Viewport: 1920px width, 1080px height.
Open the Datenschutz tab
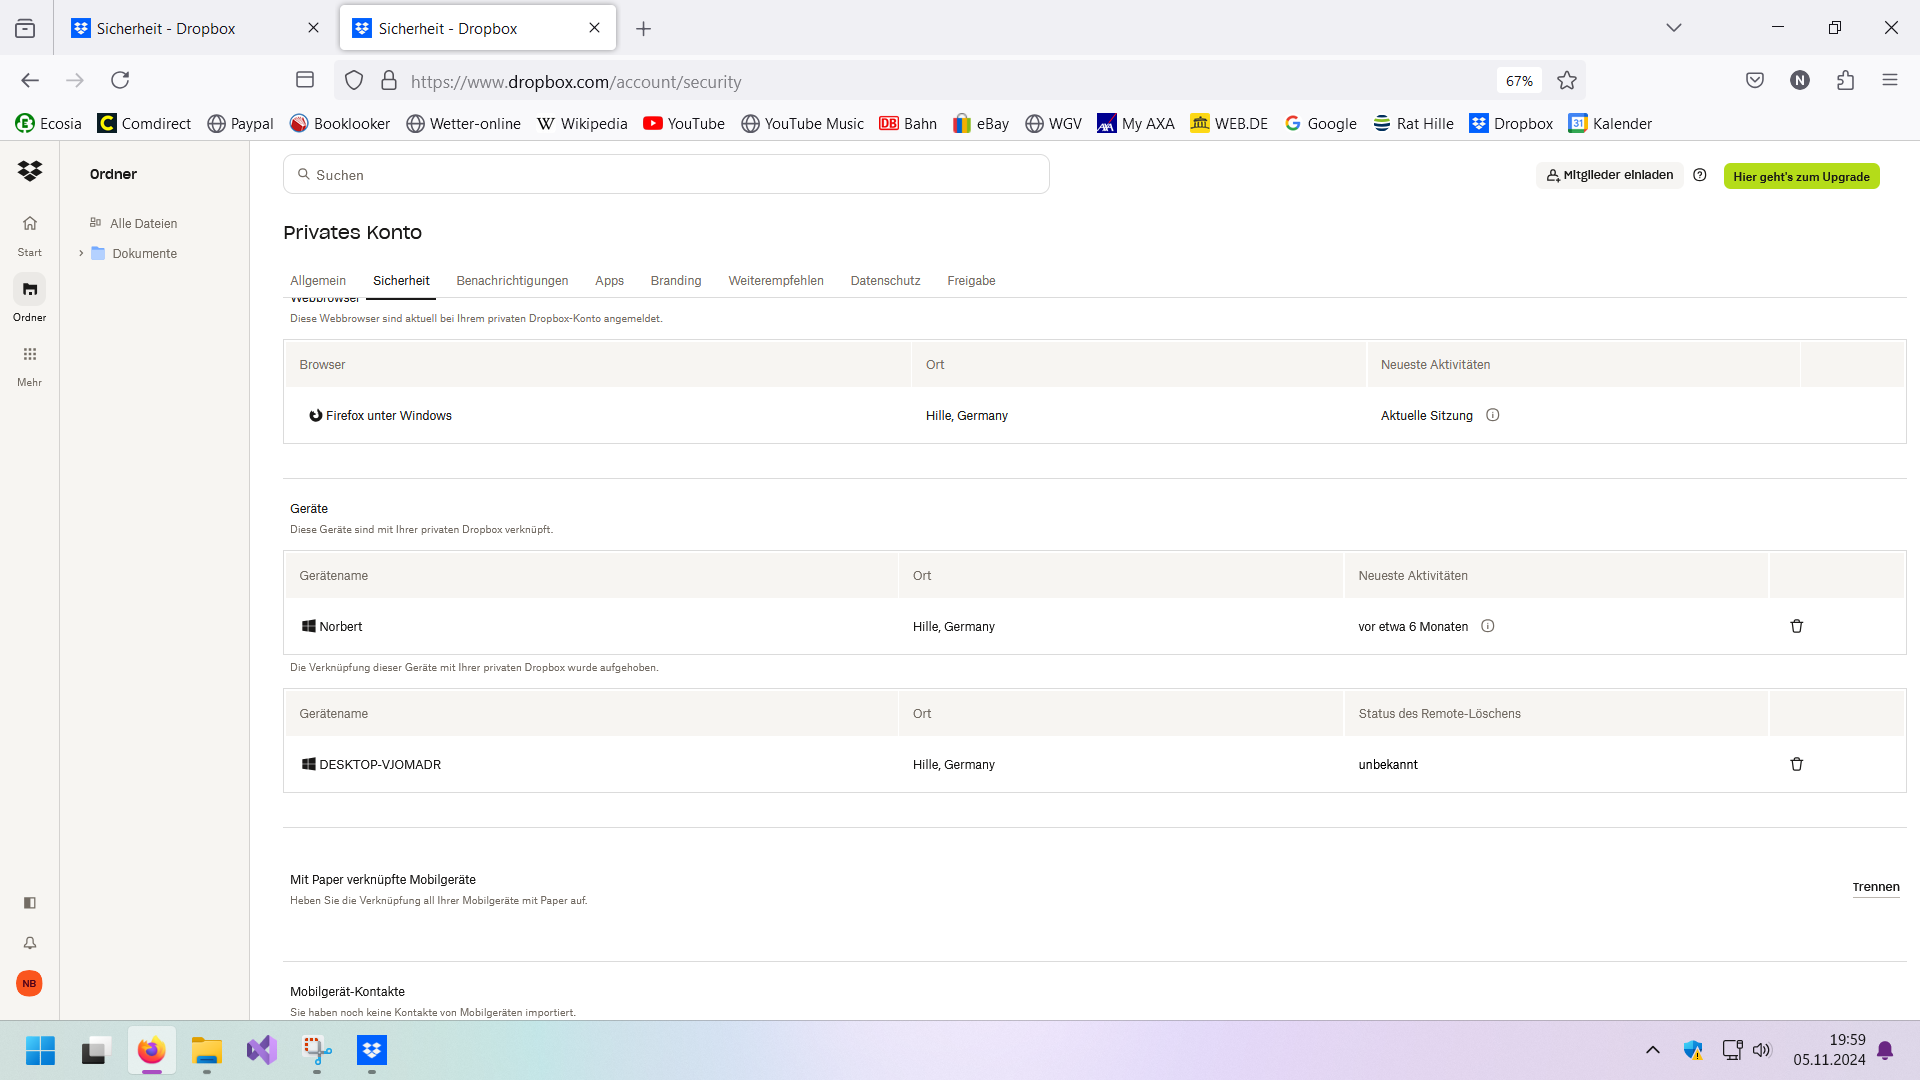pyautogui.click(x=885, y=281)
